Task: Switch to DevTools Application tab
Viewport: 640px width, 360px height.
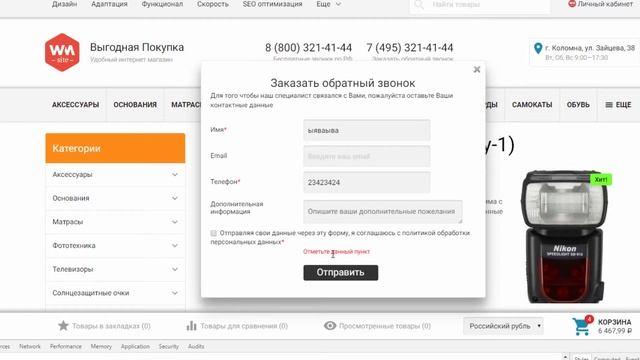Action: coord(135,347)
